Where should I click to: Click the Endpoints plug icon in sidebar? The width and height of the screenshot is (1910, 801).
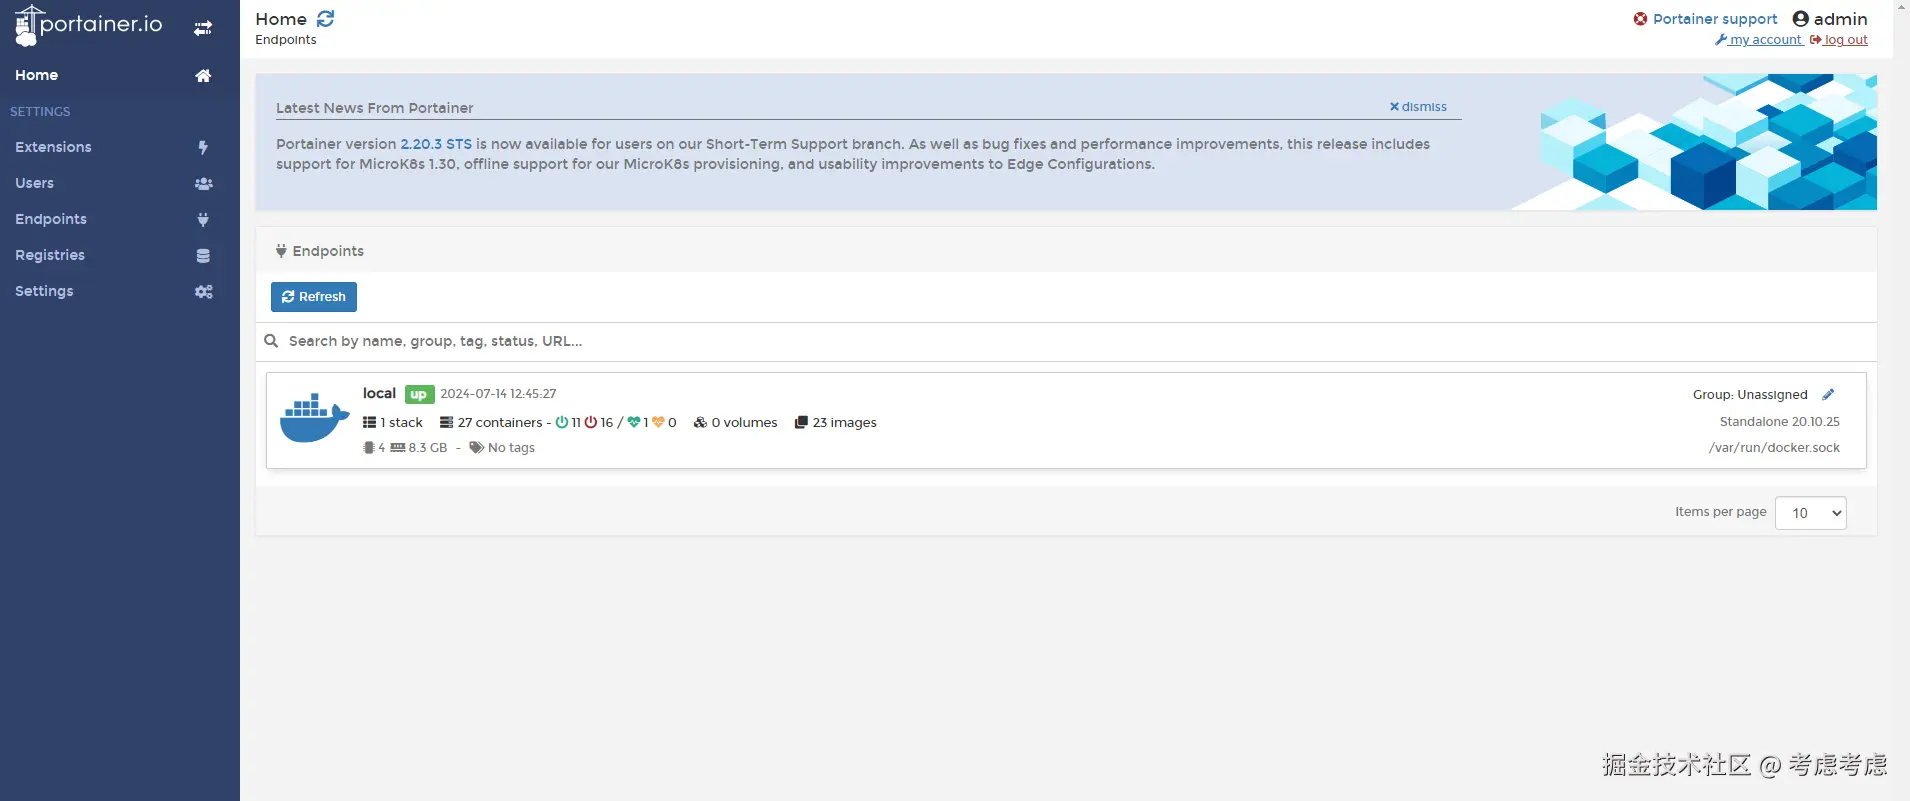coord(203,220)
